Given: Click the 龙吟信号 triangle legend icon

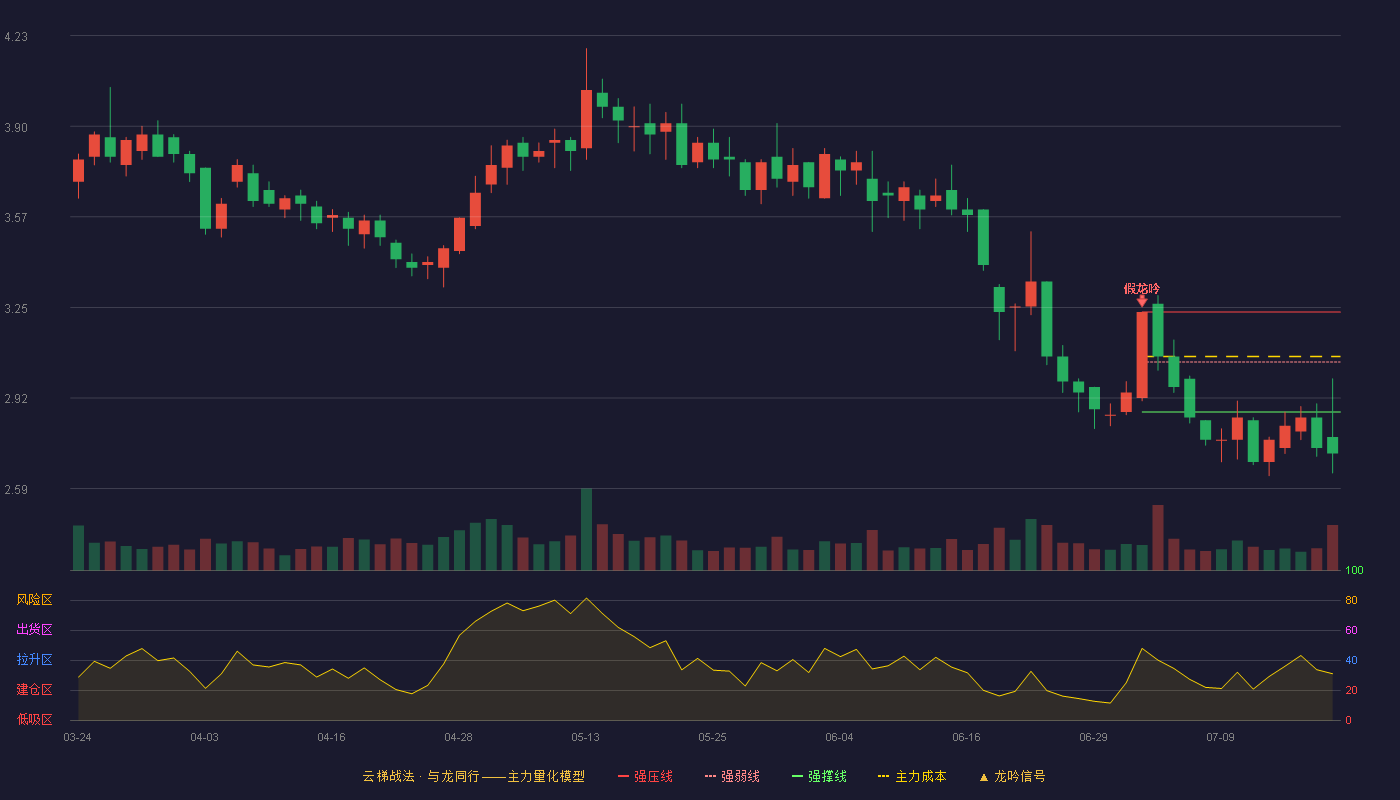Looking at the screenshot, I should click(x=983, y=777).
